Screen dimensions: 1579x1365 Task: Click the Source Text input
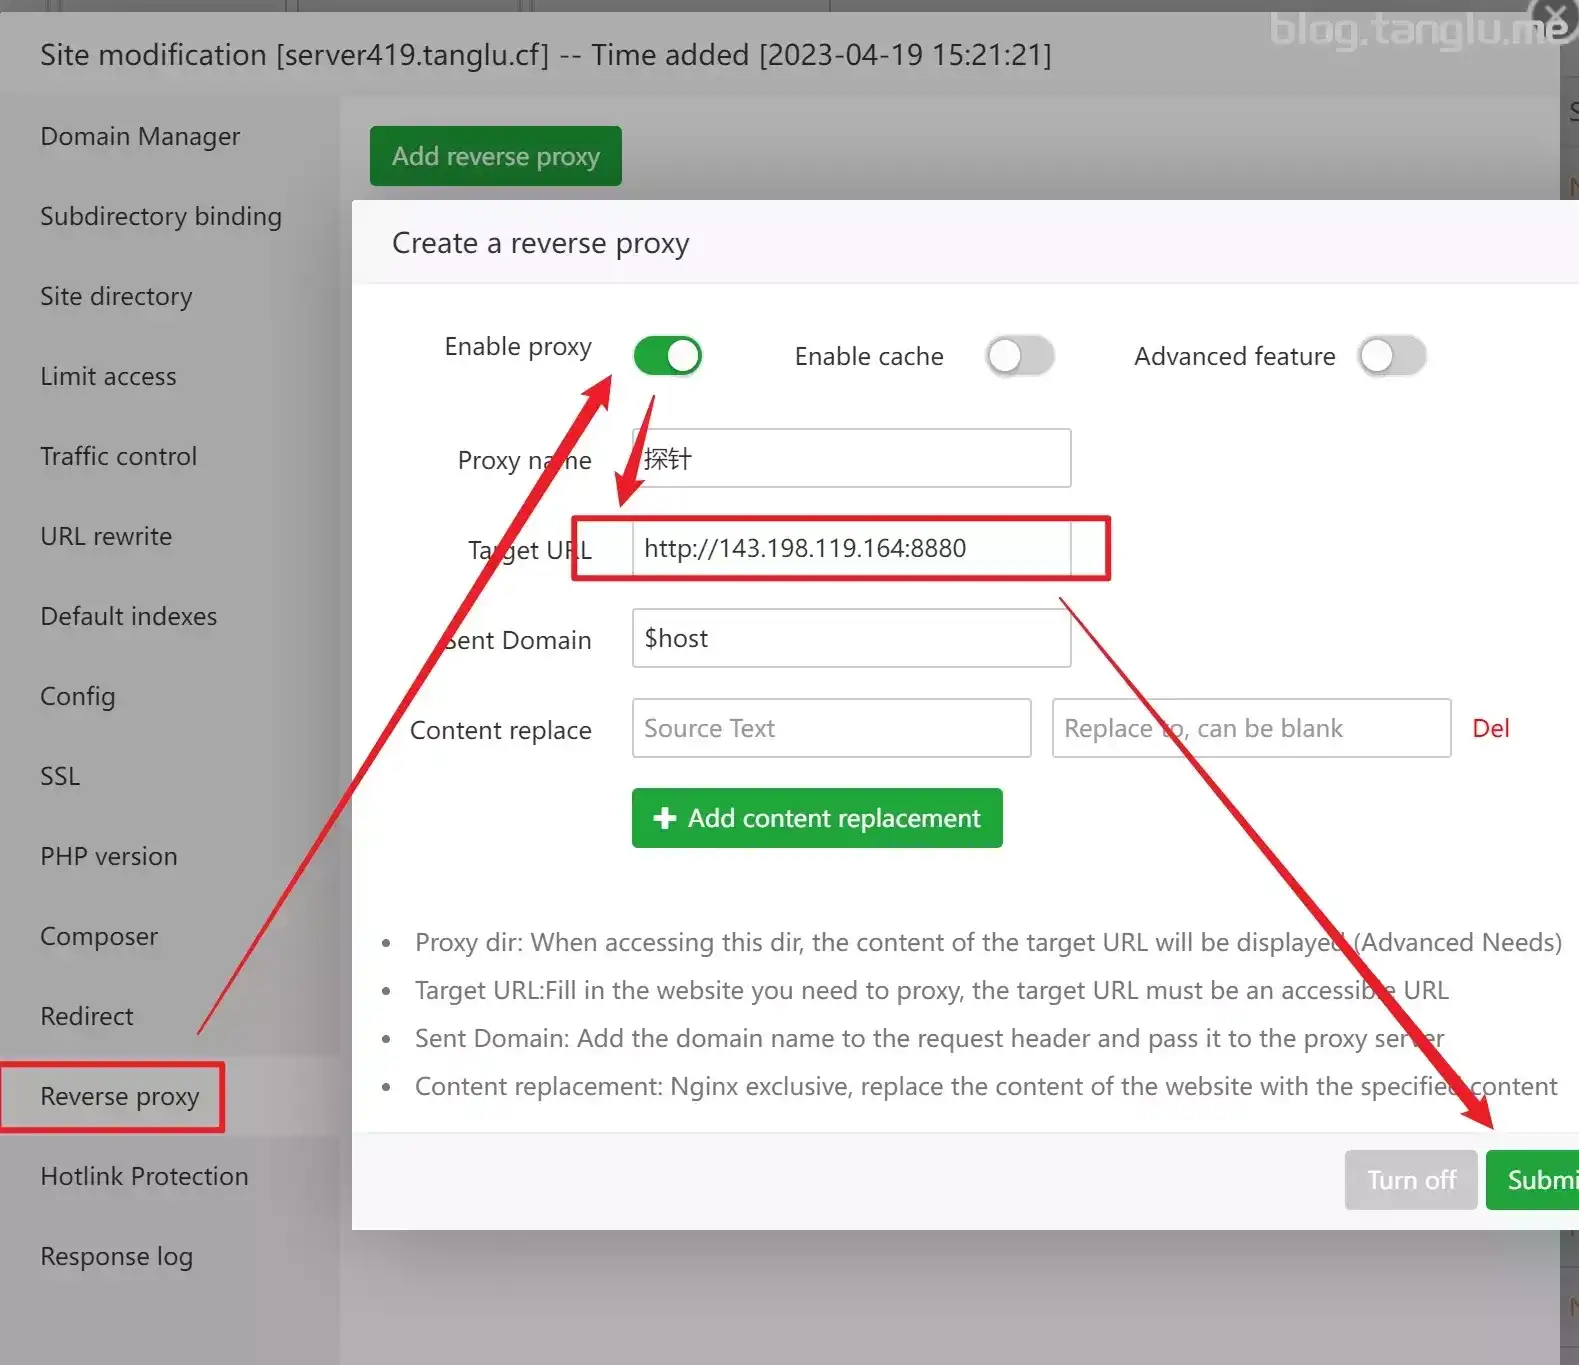coord(831,729)
